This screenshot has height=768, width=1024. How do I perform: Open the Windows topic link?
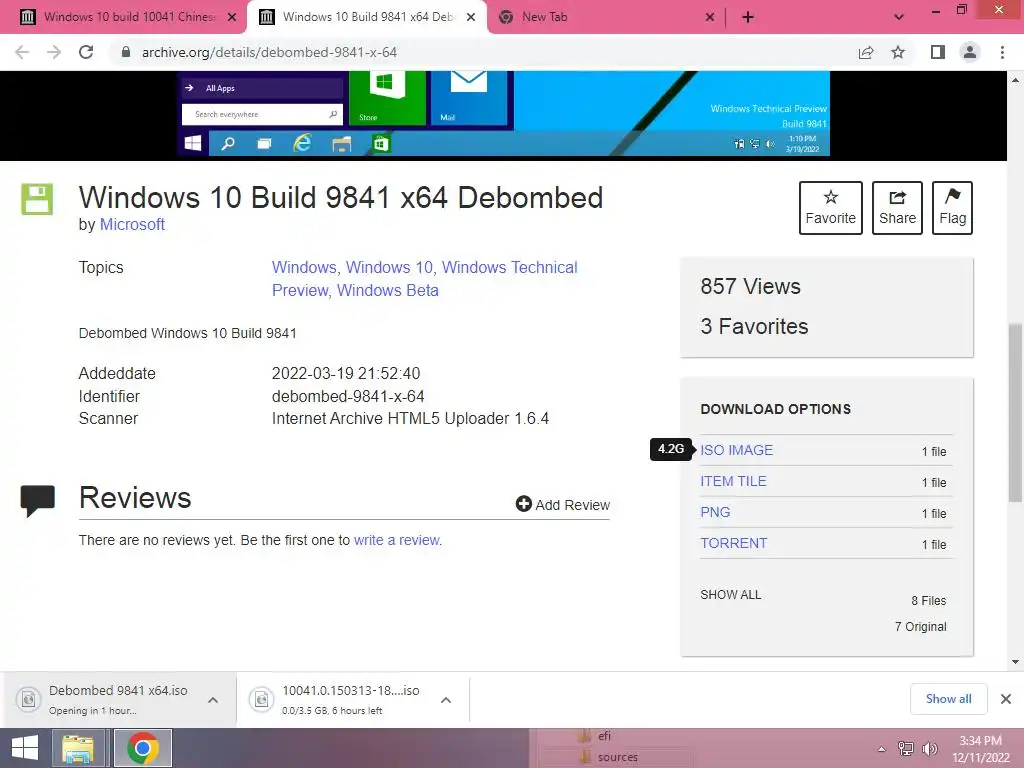(304, 267)
